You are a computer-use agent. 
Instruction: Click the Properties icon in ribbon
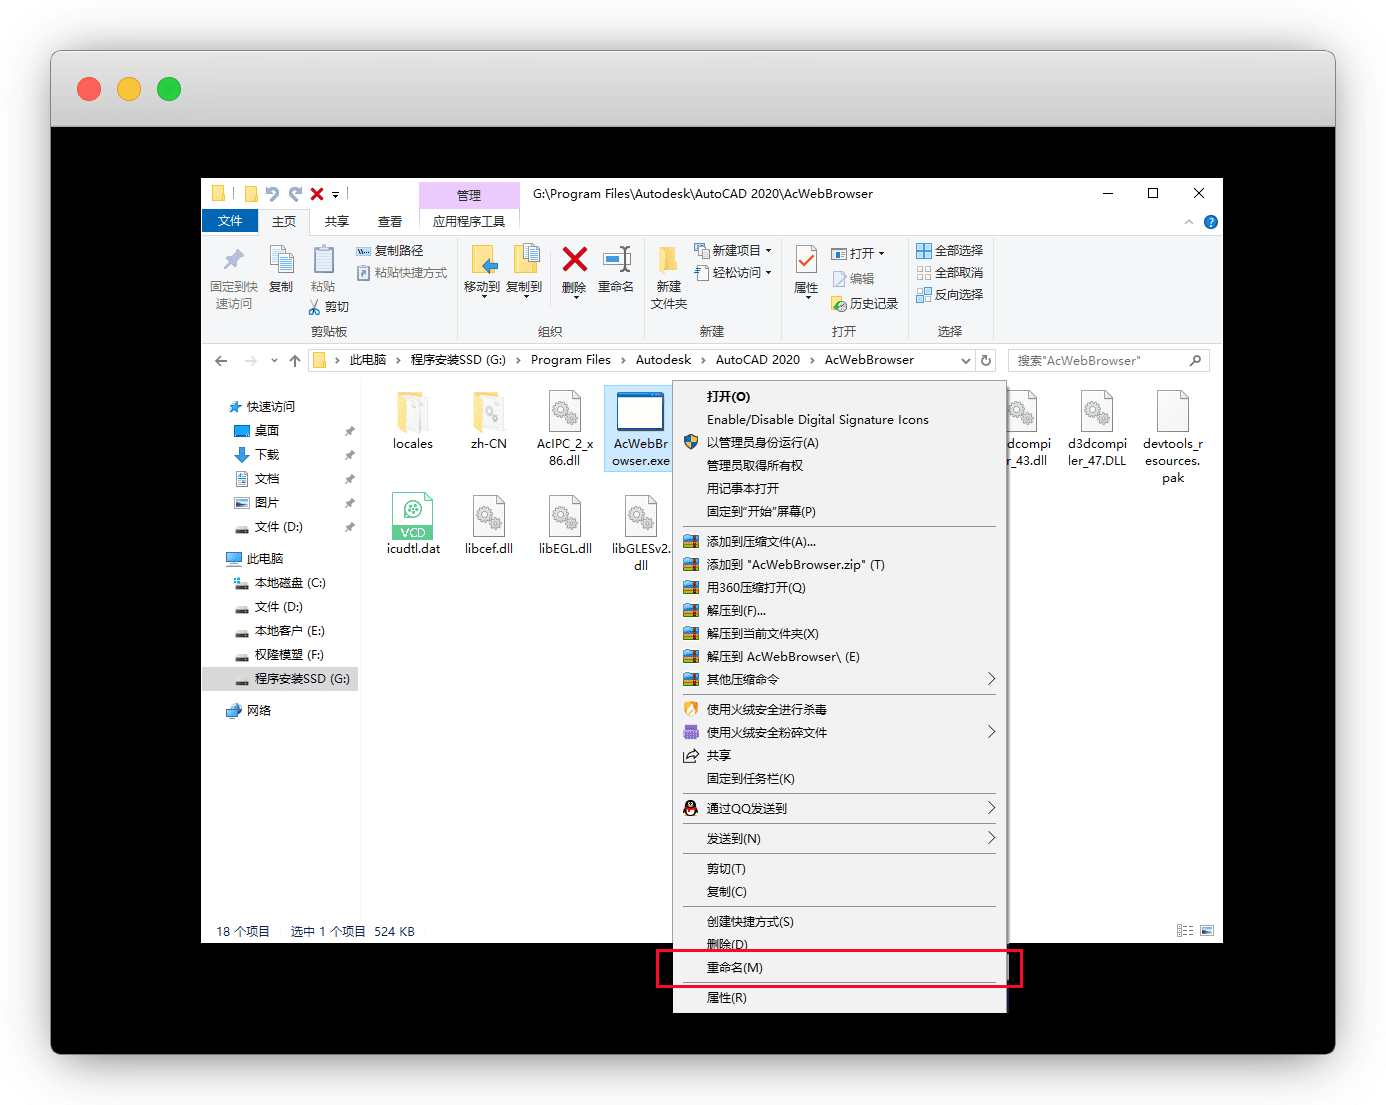806,262
